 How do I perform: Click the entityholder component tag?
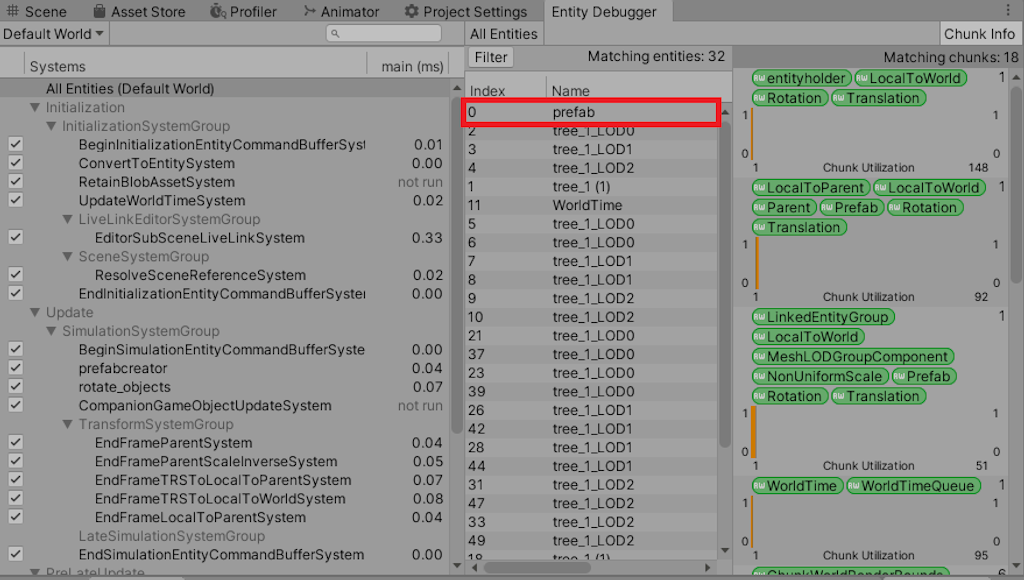(802, 78)
